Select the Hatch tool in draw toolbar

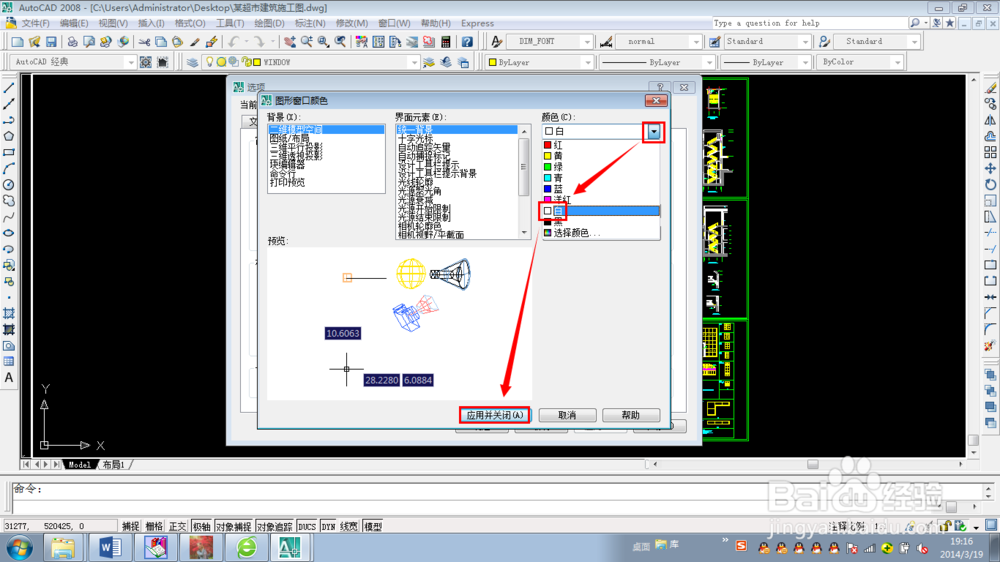pos(9,313)
